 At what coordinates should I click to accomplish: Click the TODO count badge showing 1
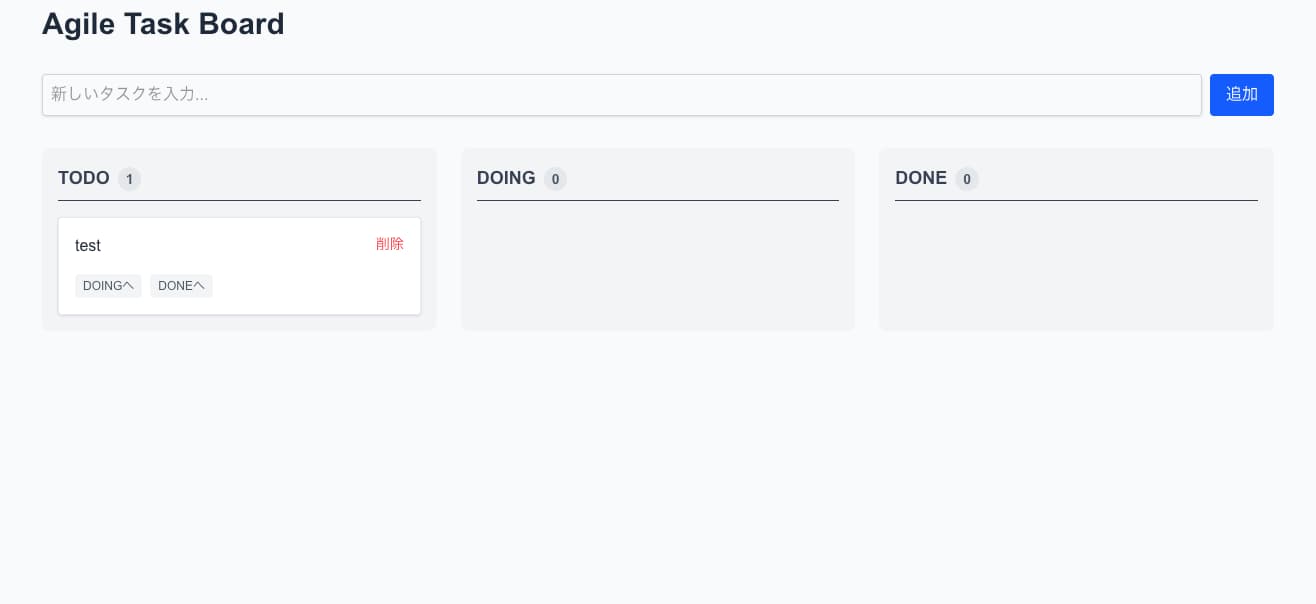coord(129,179)
